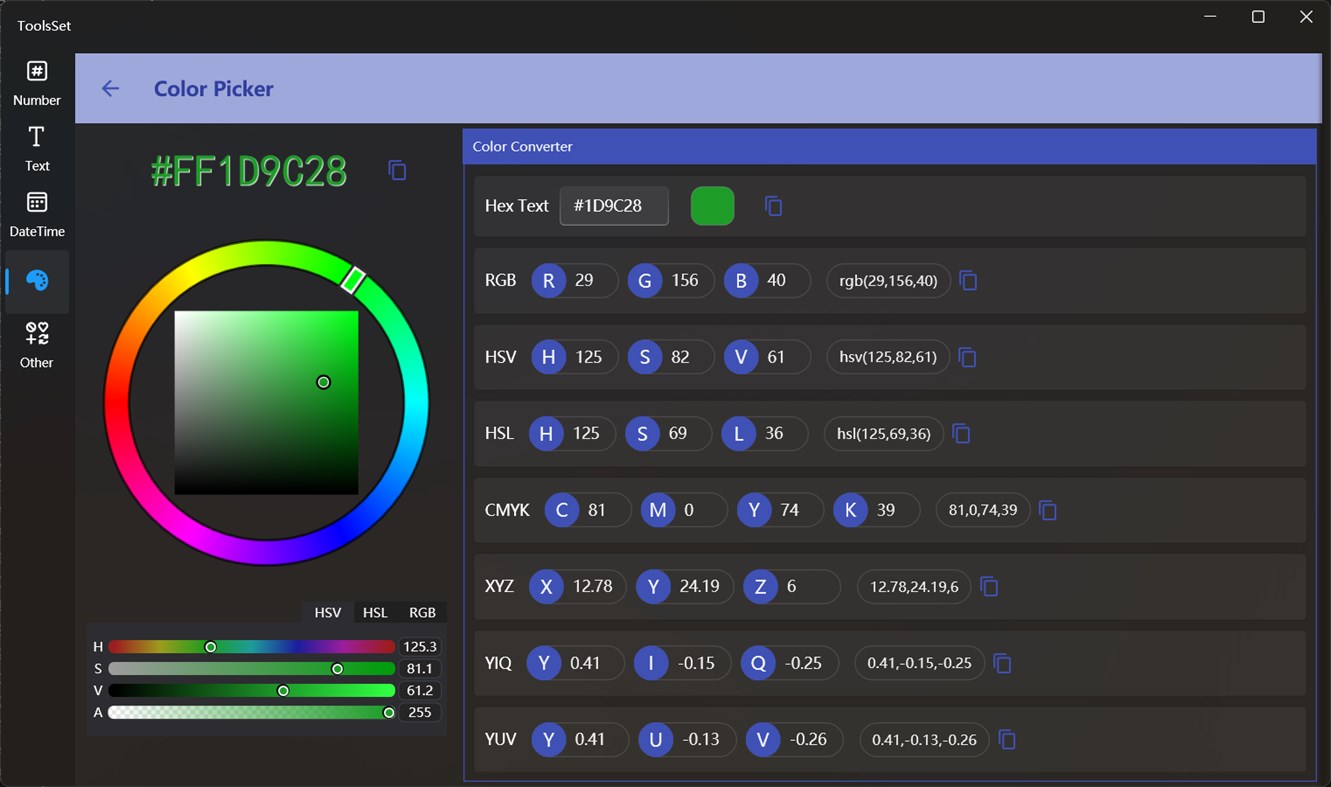Copy the rgb(29,156,40) value
Viewport: 1331px width, 787px height.
[x=968, y=281]
